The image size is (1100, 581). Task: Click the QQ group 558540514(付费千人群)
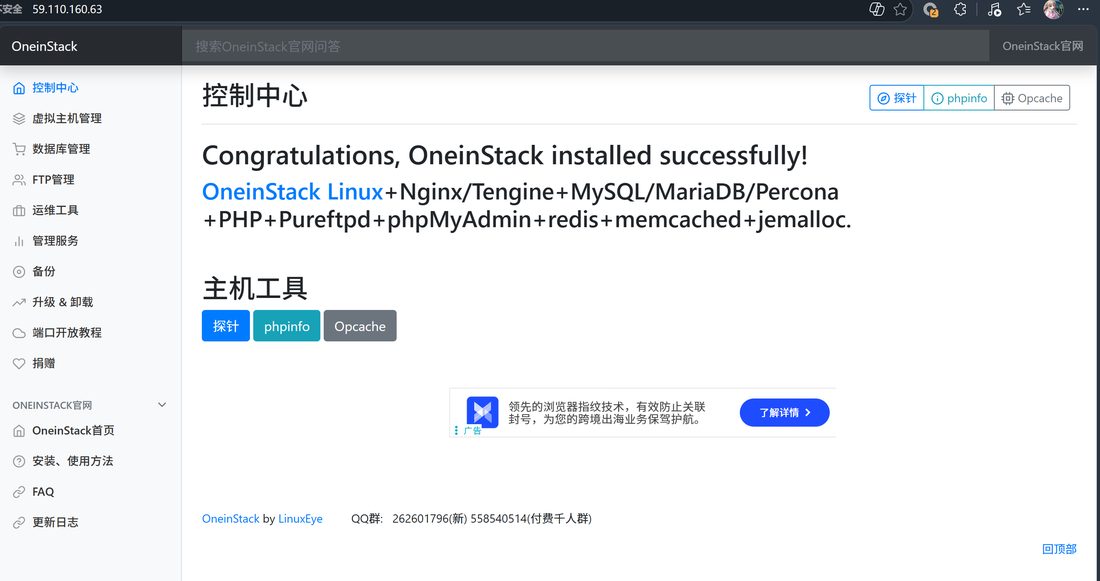(531, 519)
